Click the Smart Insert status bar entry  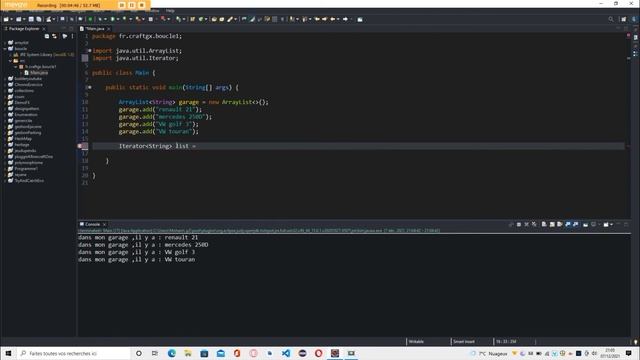point(464,342)
